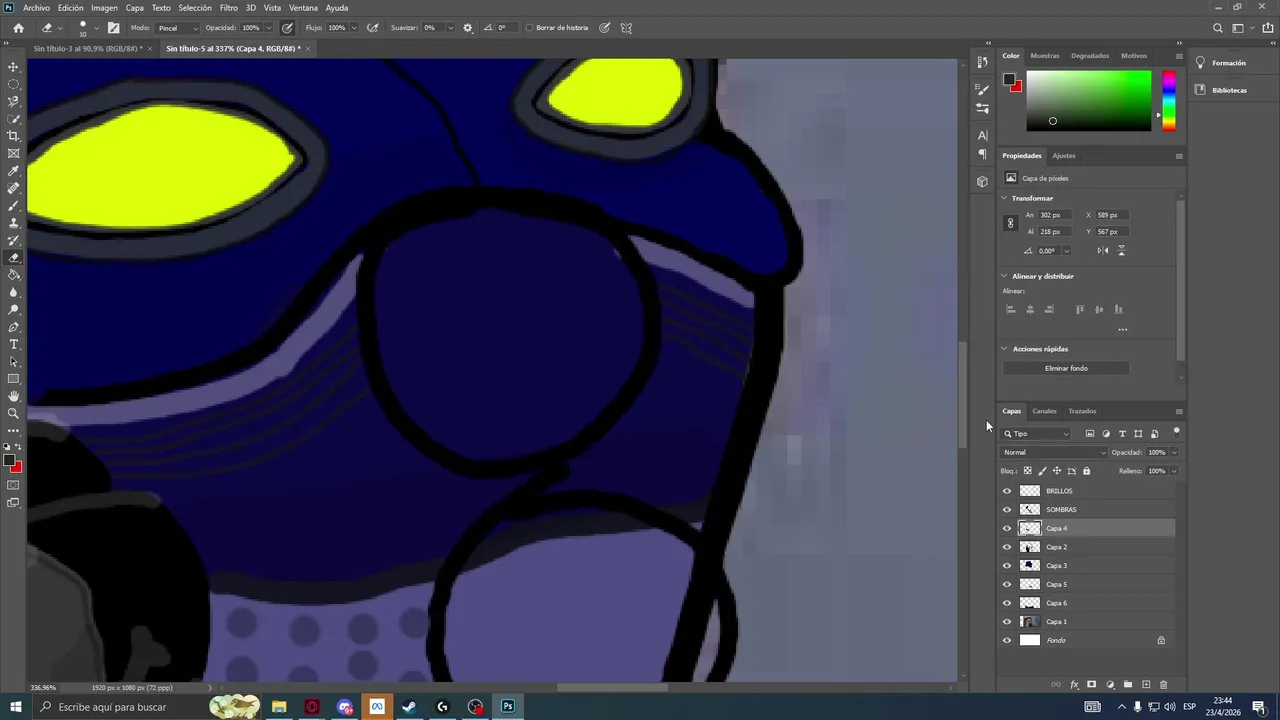The width and height of the screenshot is (1280, 720).
Task: Toggle visibility of Capa 5
Action: coord(1007,584)
